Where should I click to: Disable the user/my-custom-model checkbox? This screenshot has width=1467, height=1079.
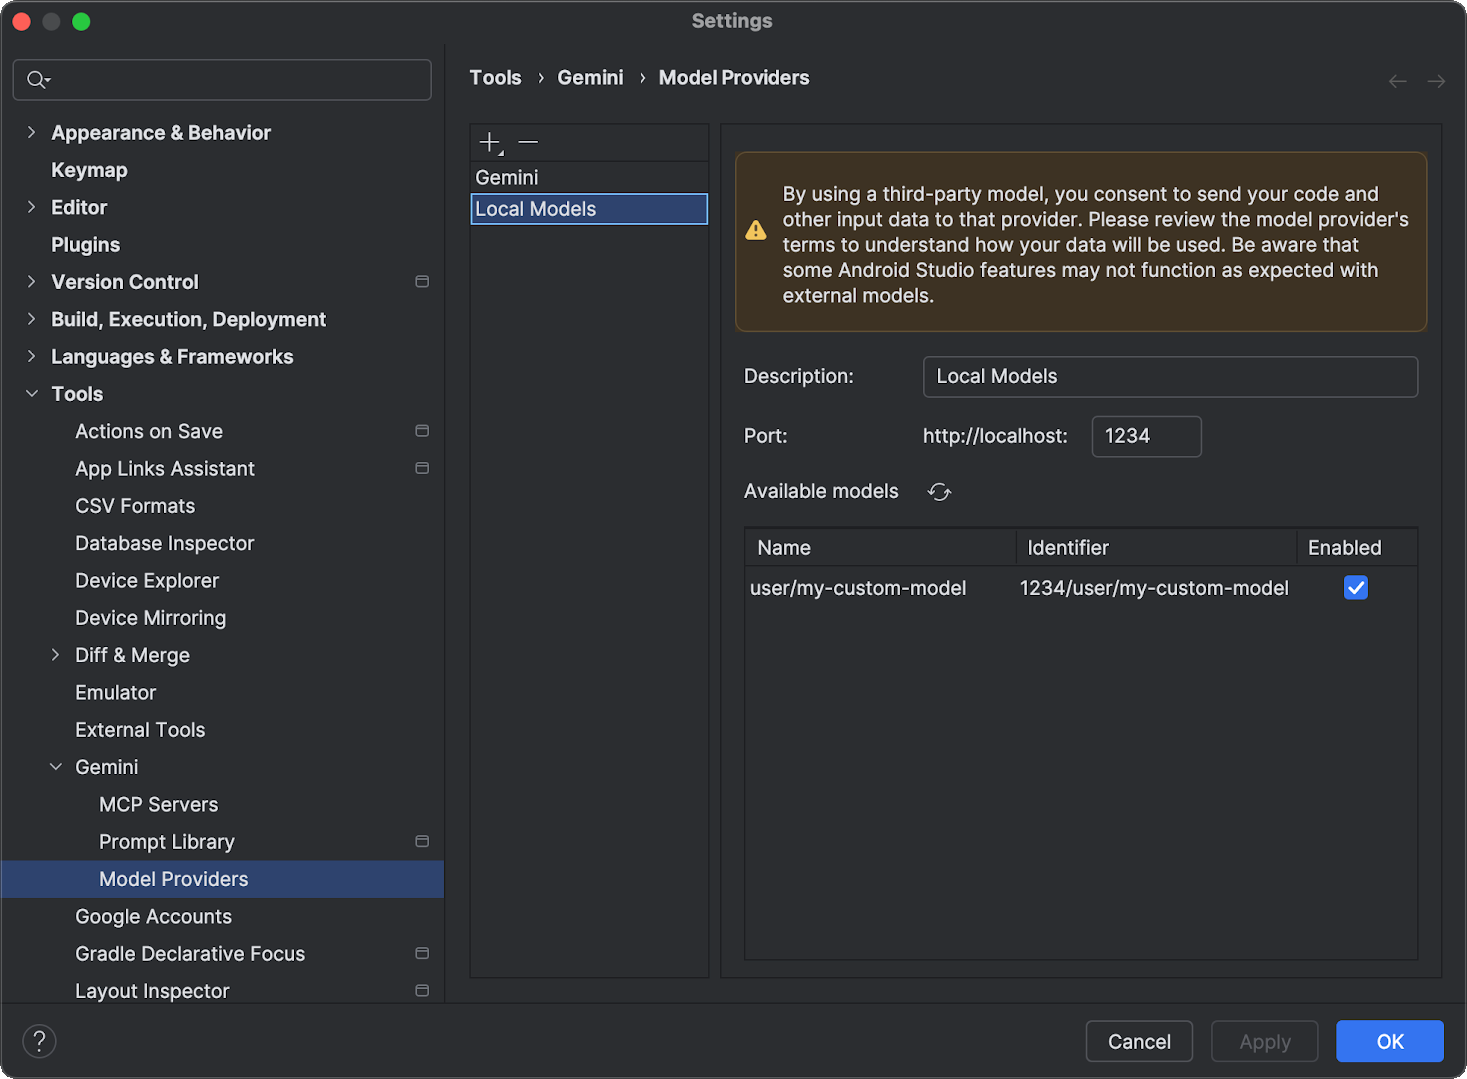1355,588
